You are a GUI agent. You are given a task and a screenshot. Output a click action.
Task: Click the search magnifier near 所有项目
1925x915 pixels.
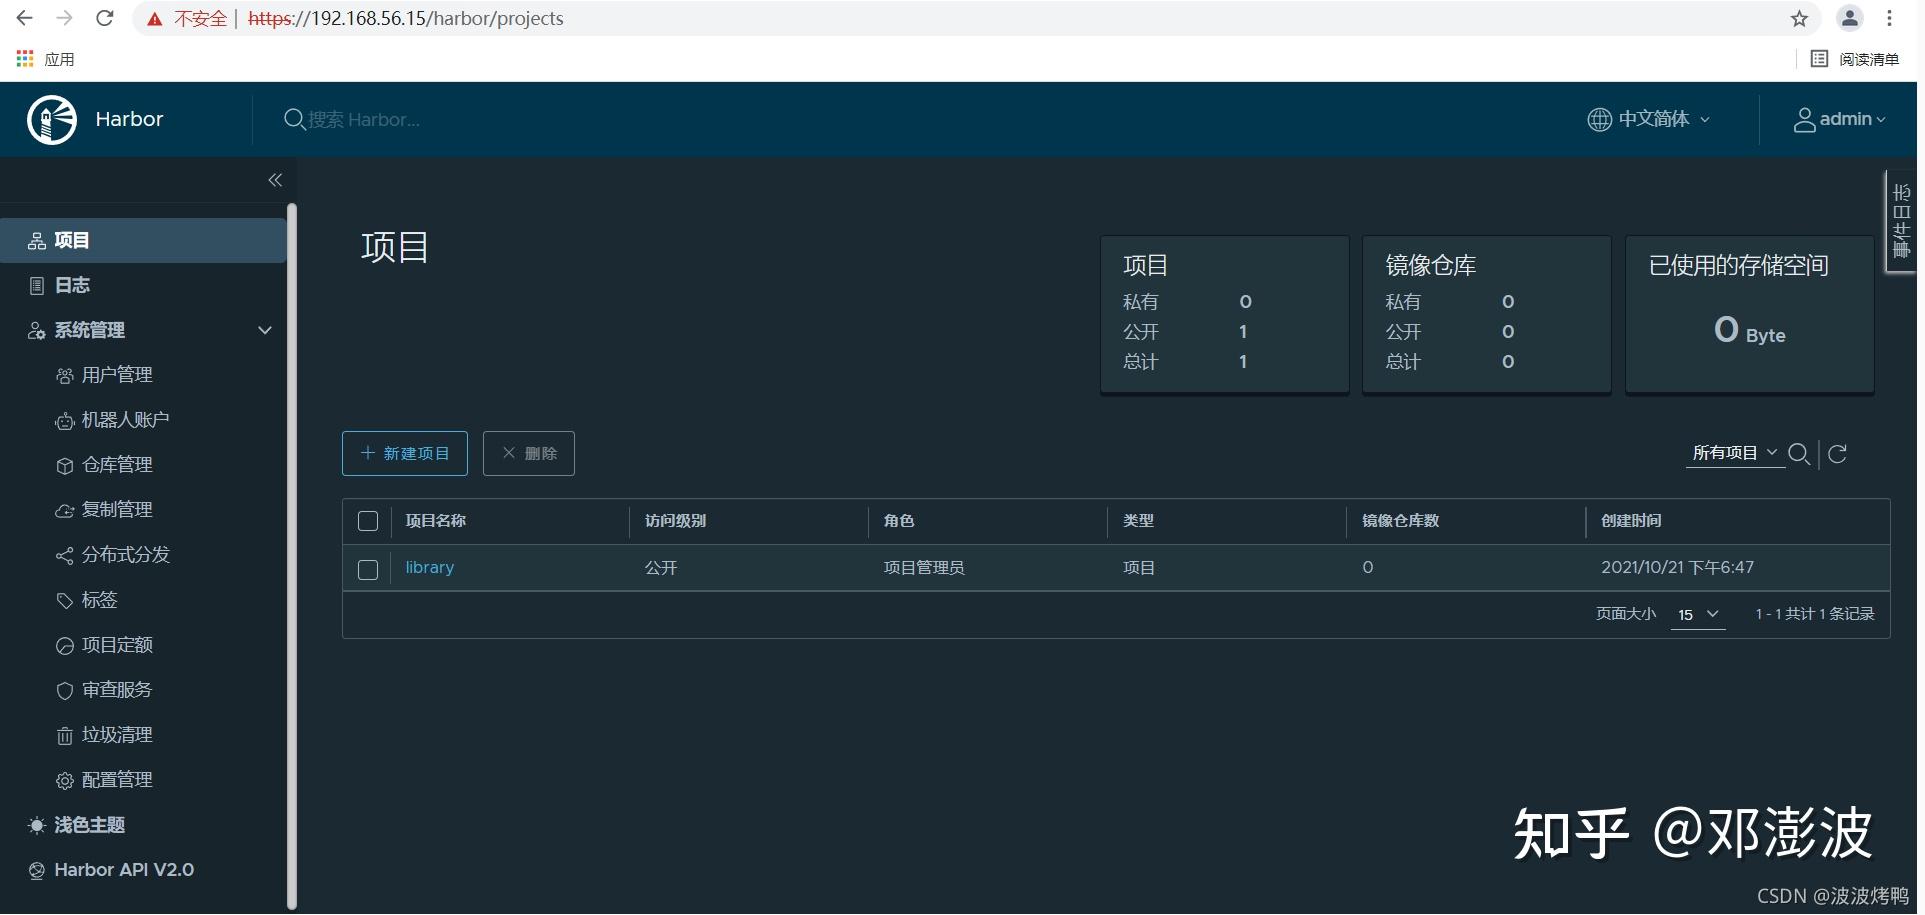1800,454
